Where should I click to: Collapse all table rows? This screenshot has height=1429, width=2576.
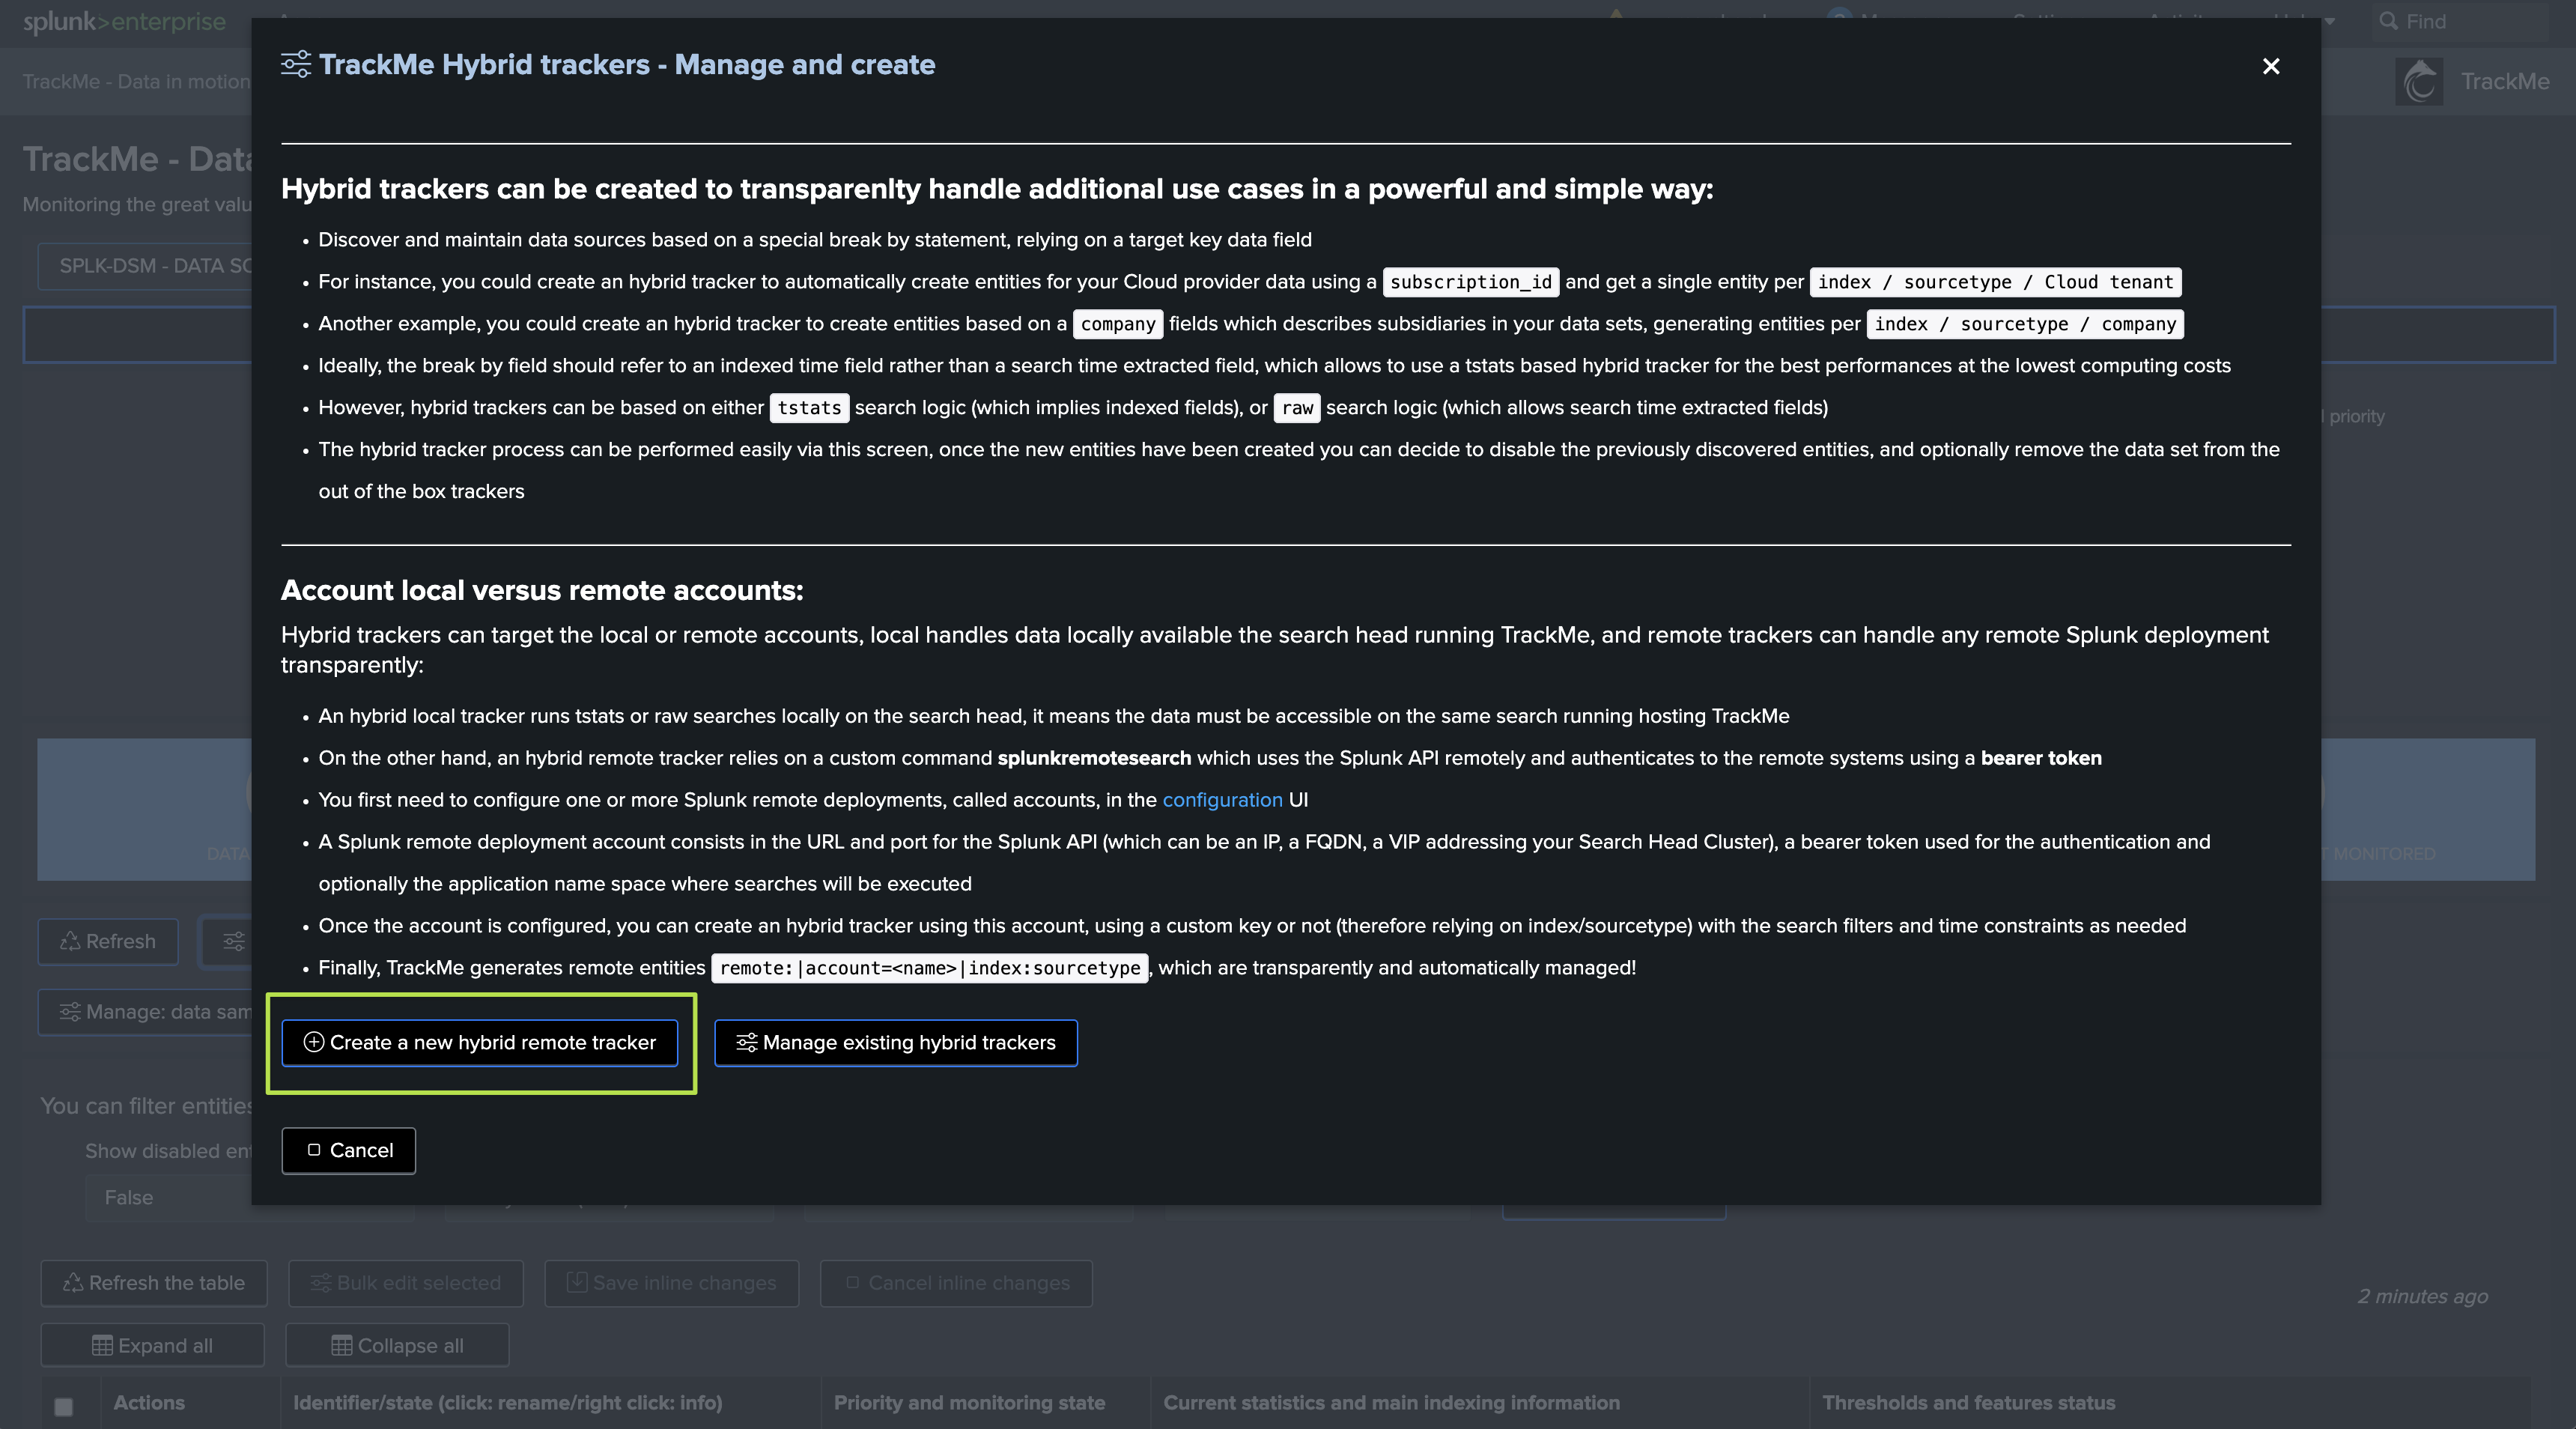pos(398,1346)
